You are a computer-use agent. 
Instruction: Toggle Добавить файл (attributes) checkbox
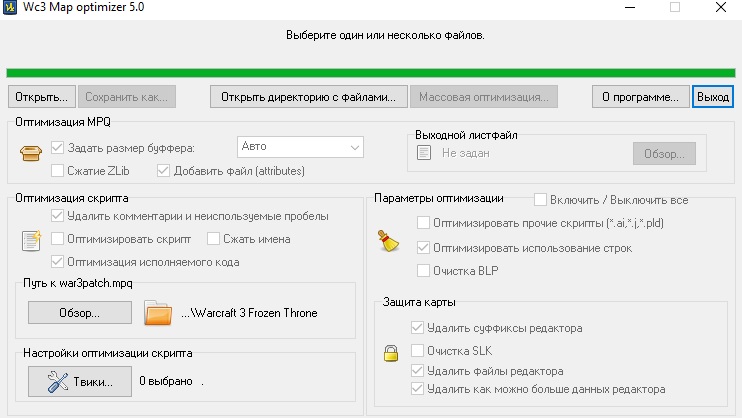click(163, 170)
